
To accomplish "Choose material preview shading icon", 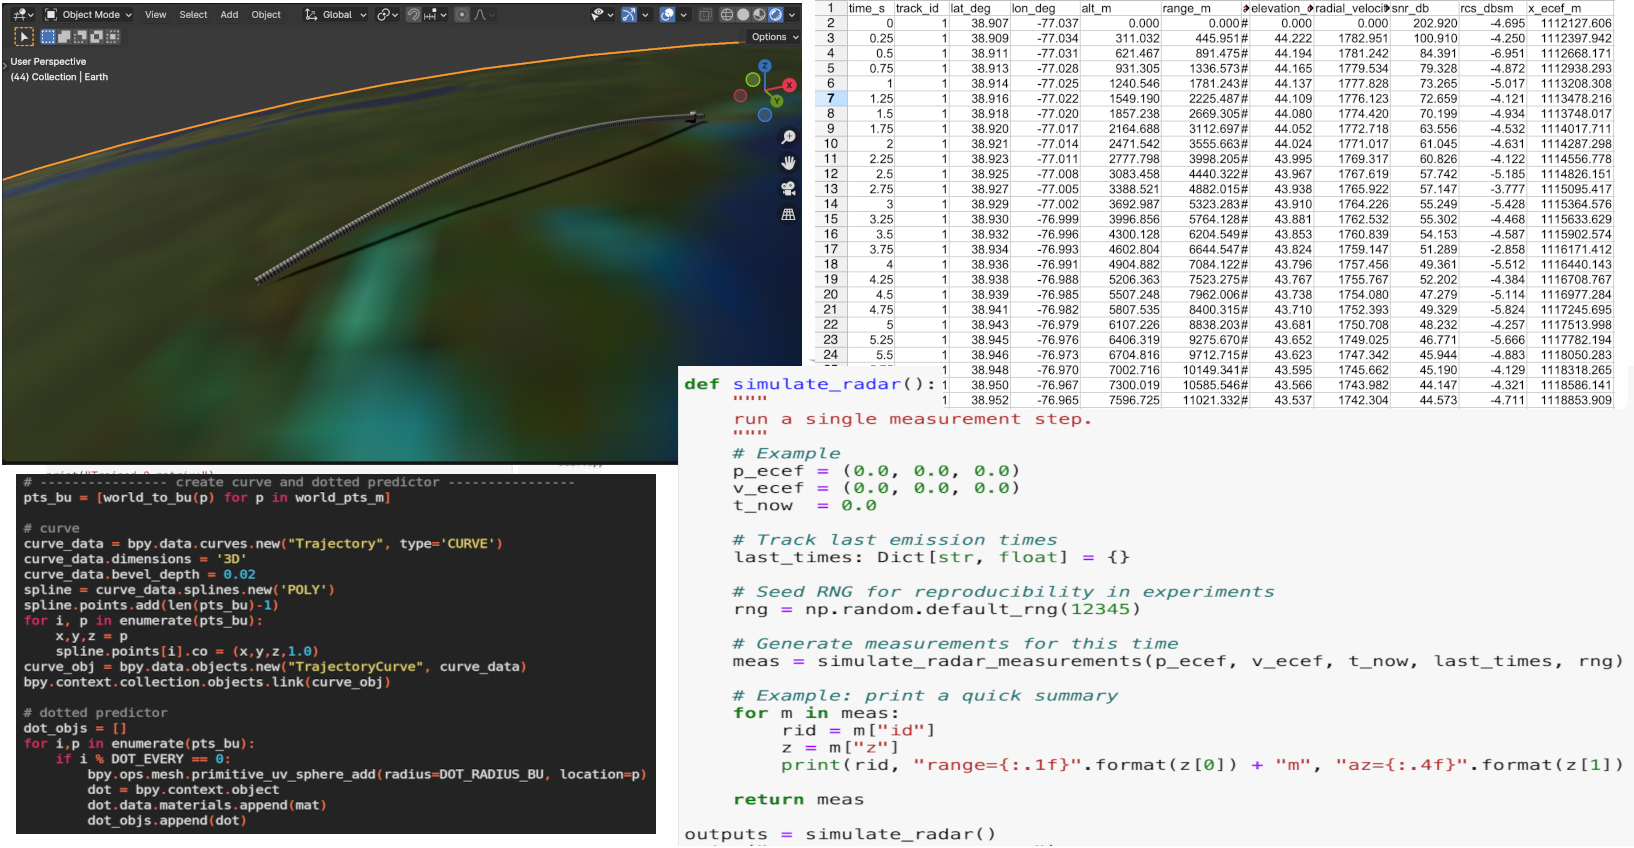I will coord(759,15).
